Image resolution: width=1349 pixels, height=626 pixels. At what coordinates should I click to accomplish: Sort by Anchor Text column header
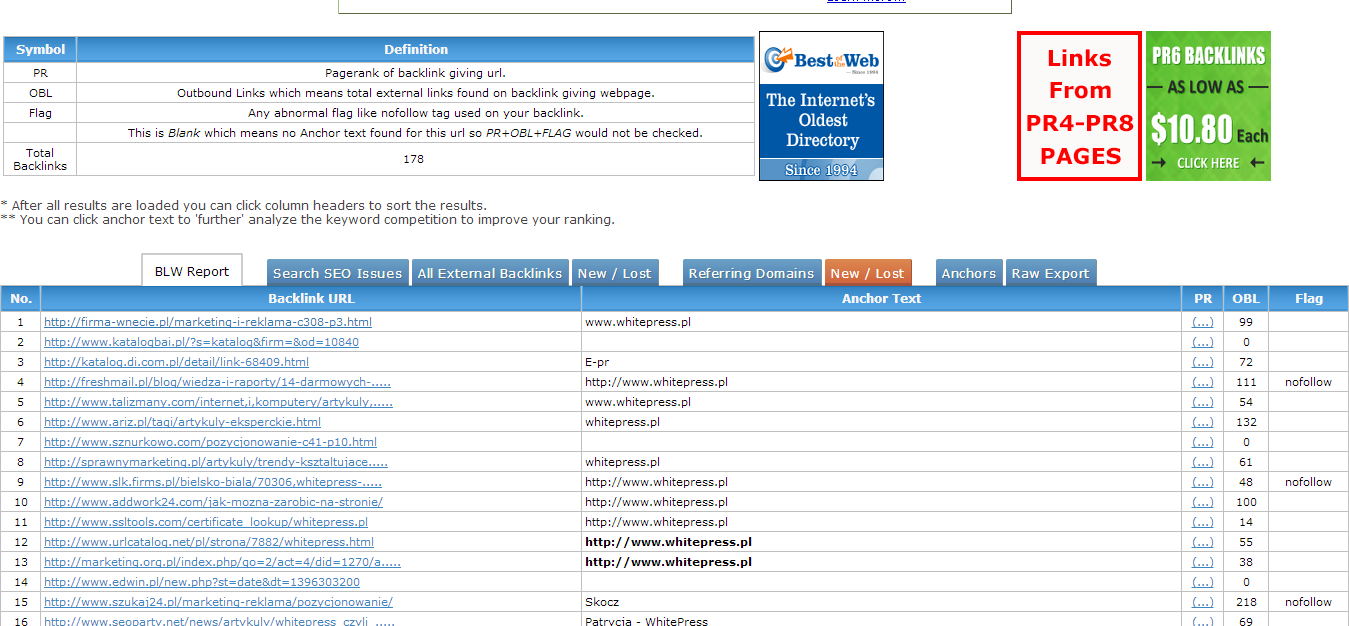[x=881, y=298]
